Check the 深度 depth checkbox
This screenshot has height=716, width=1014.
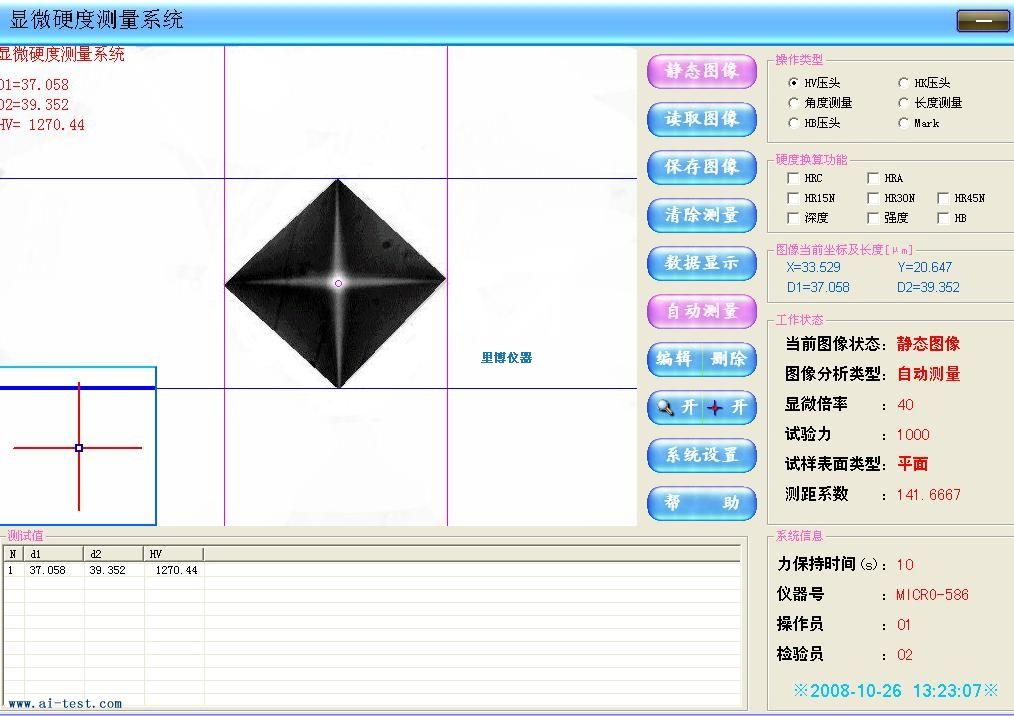click(794, 218)
